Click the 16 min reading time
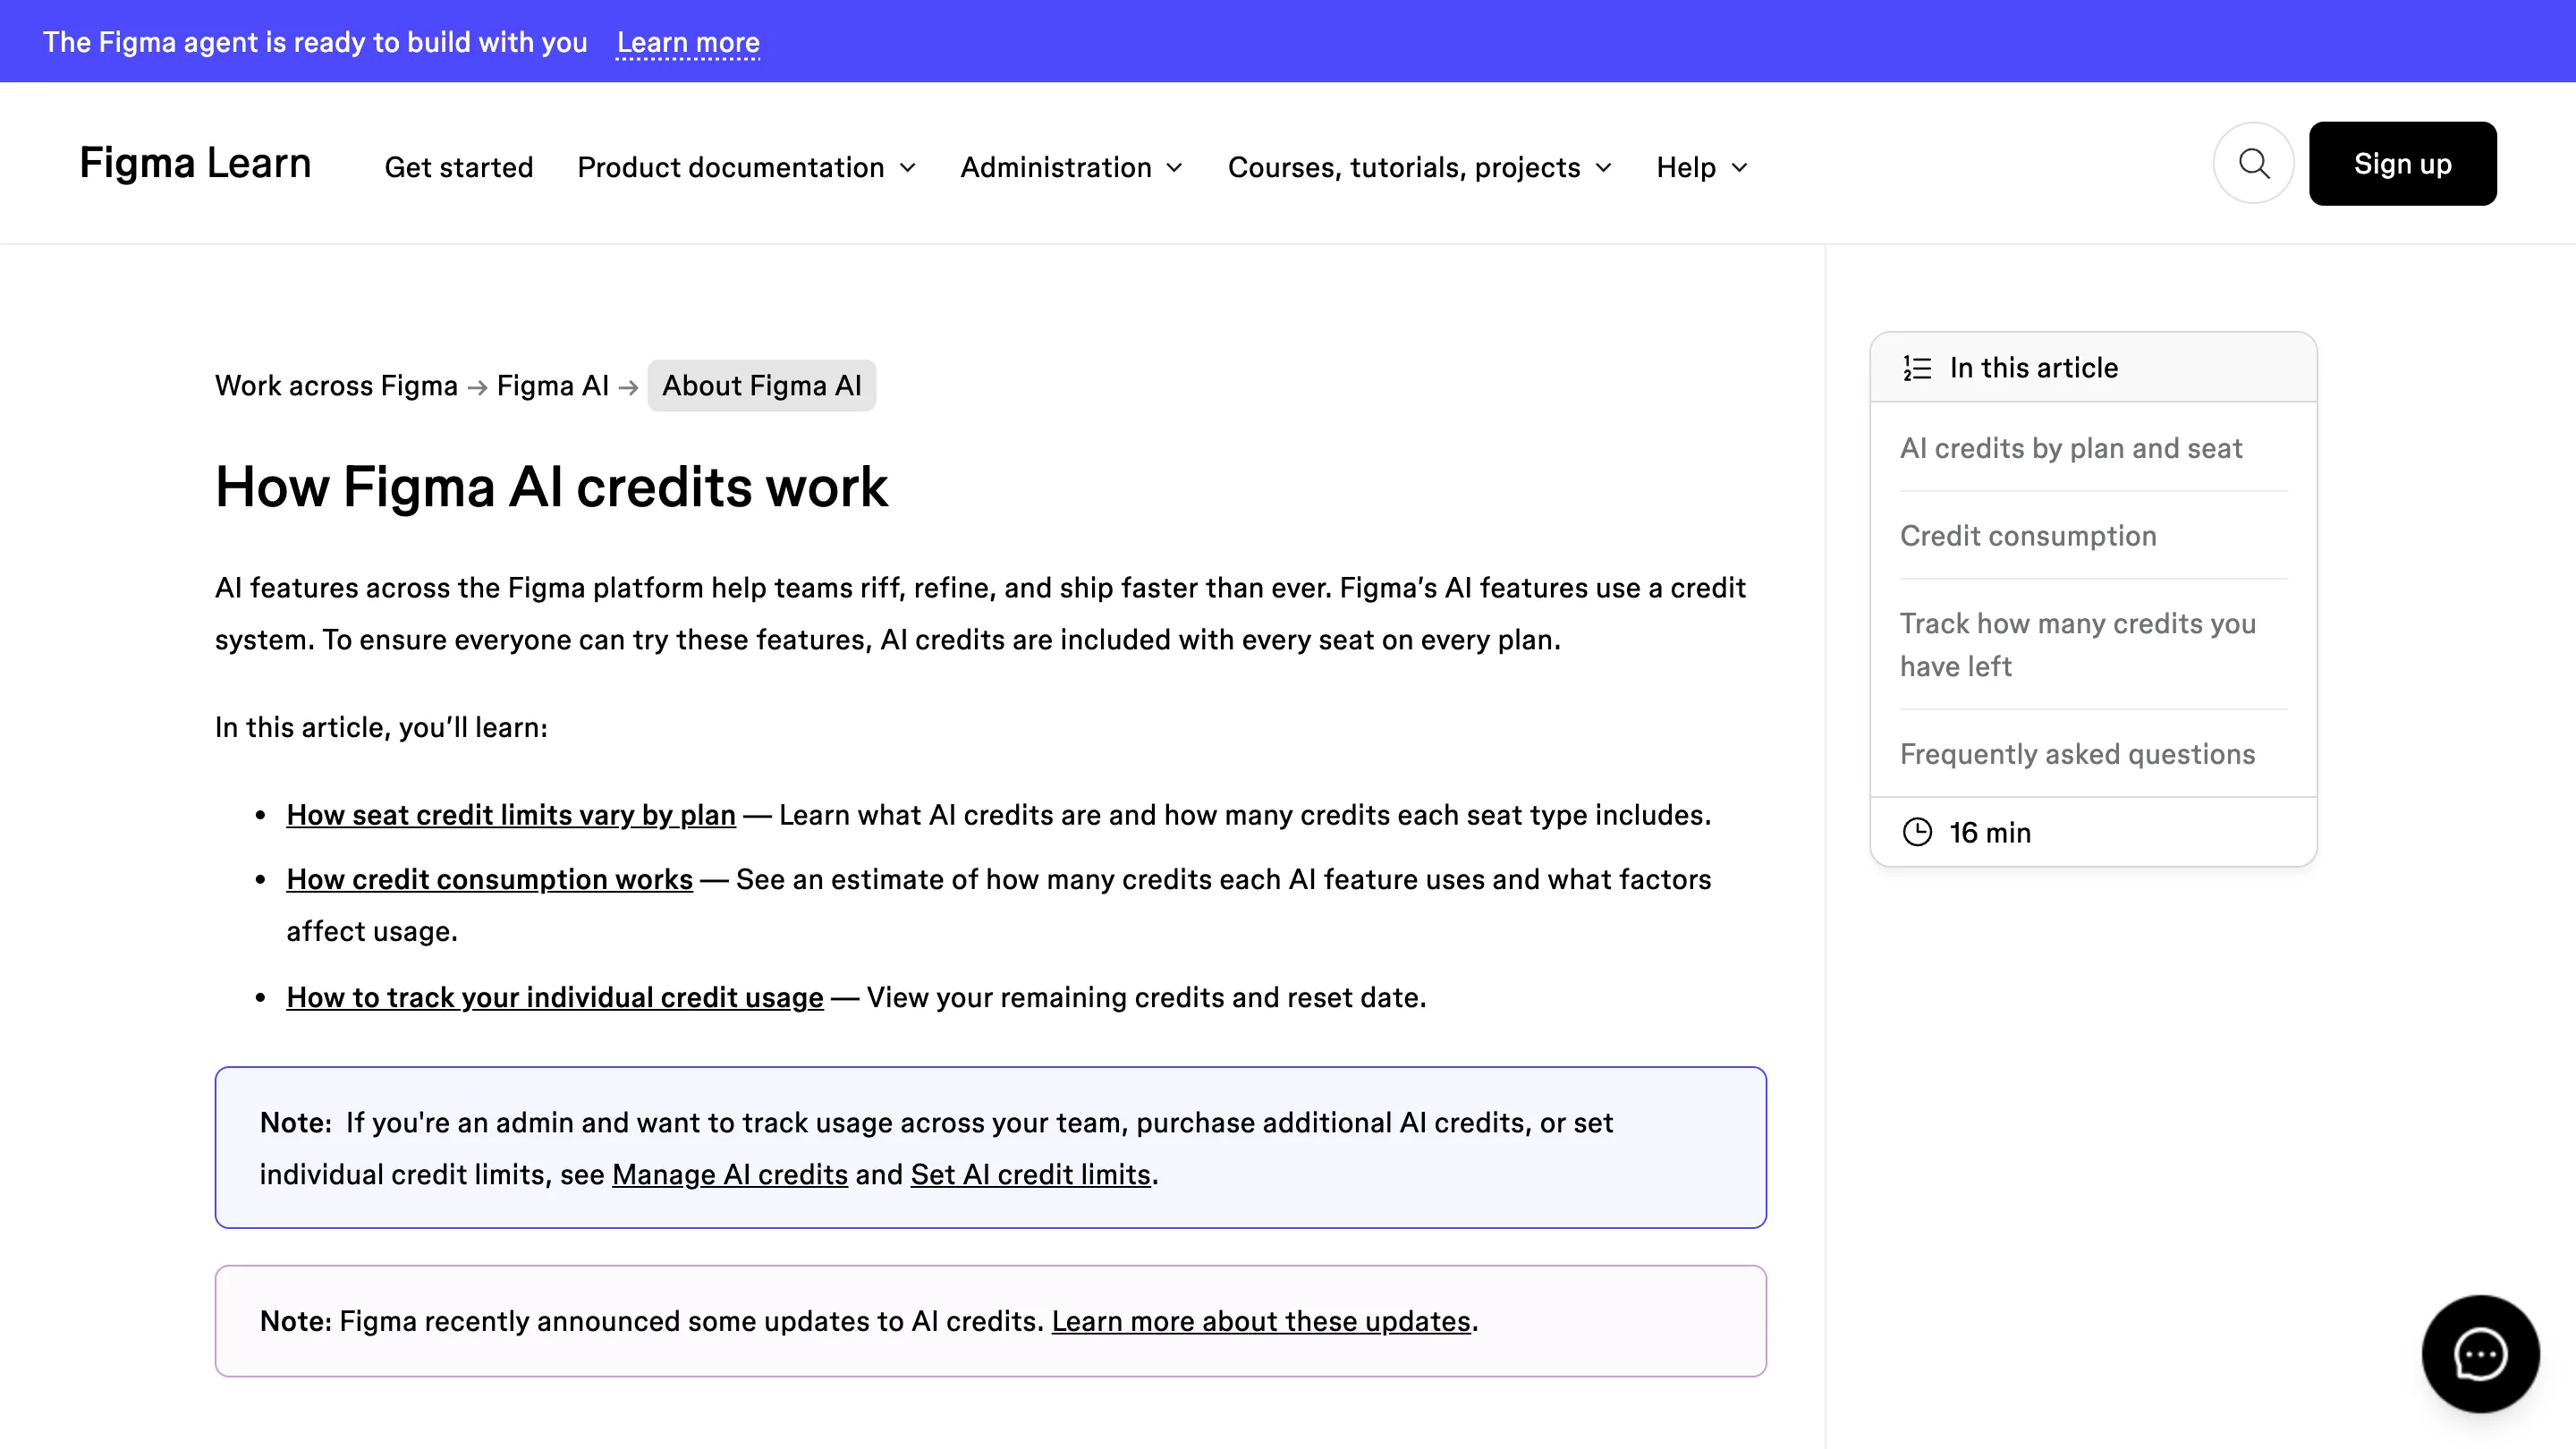2576x1449 pixels. pos(1990,832)
